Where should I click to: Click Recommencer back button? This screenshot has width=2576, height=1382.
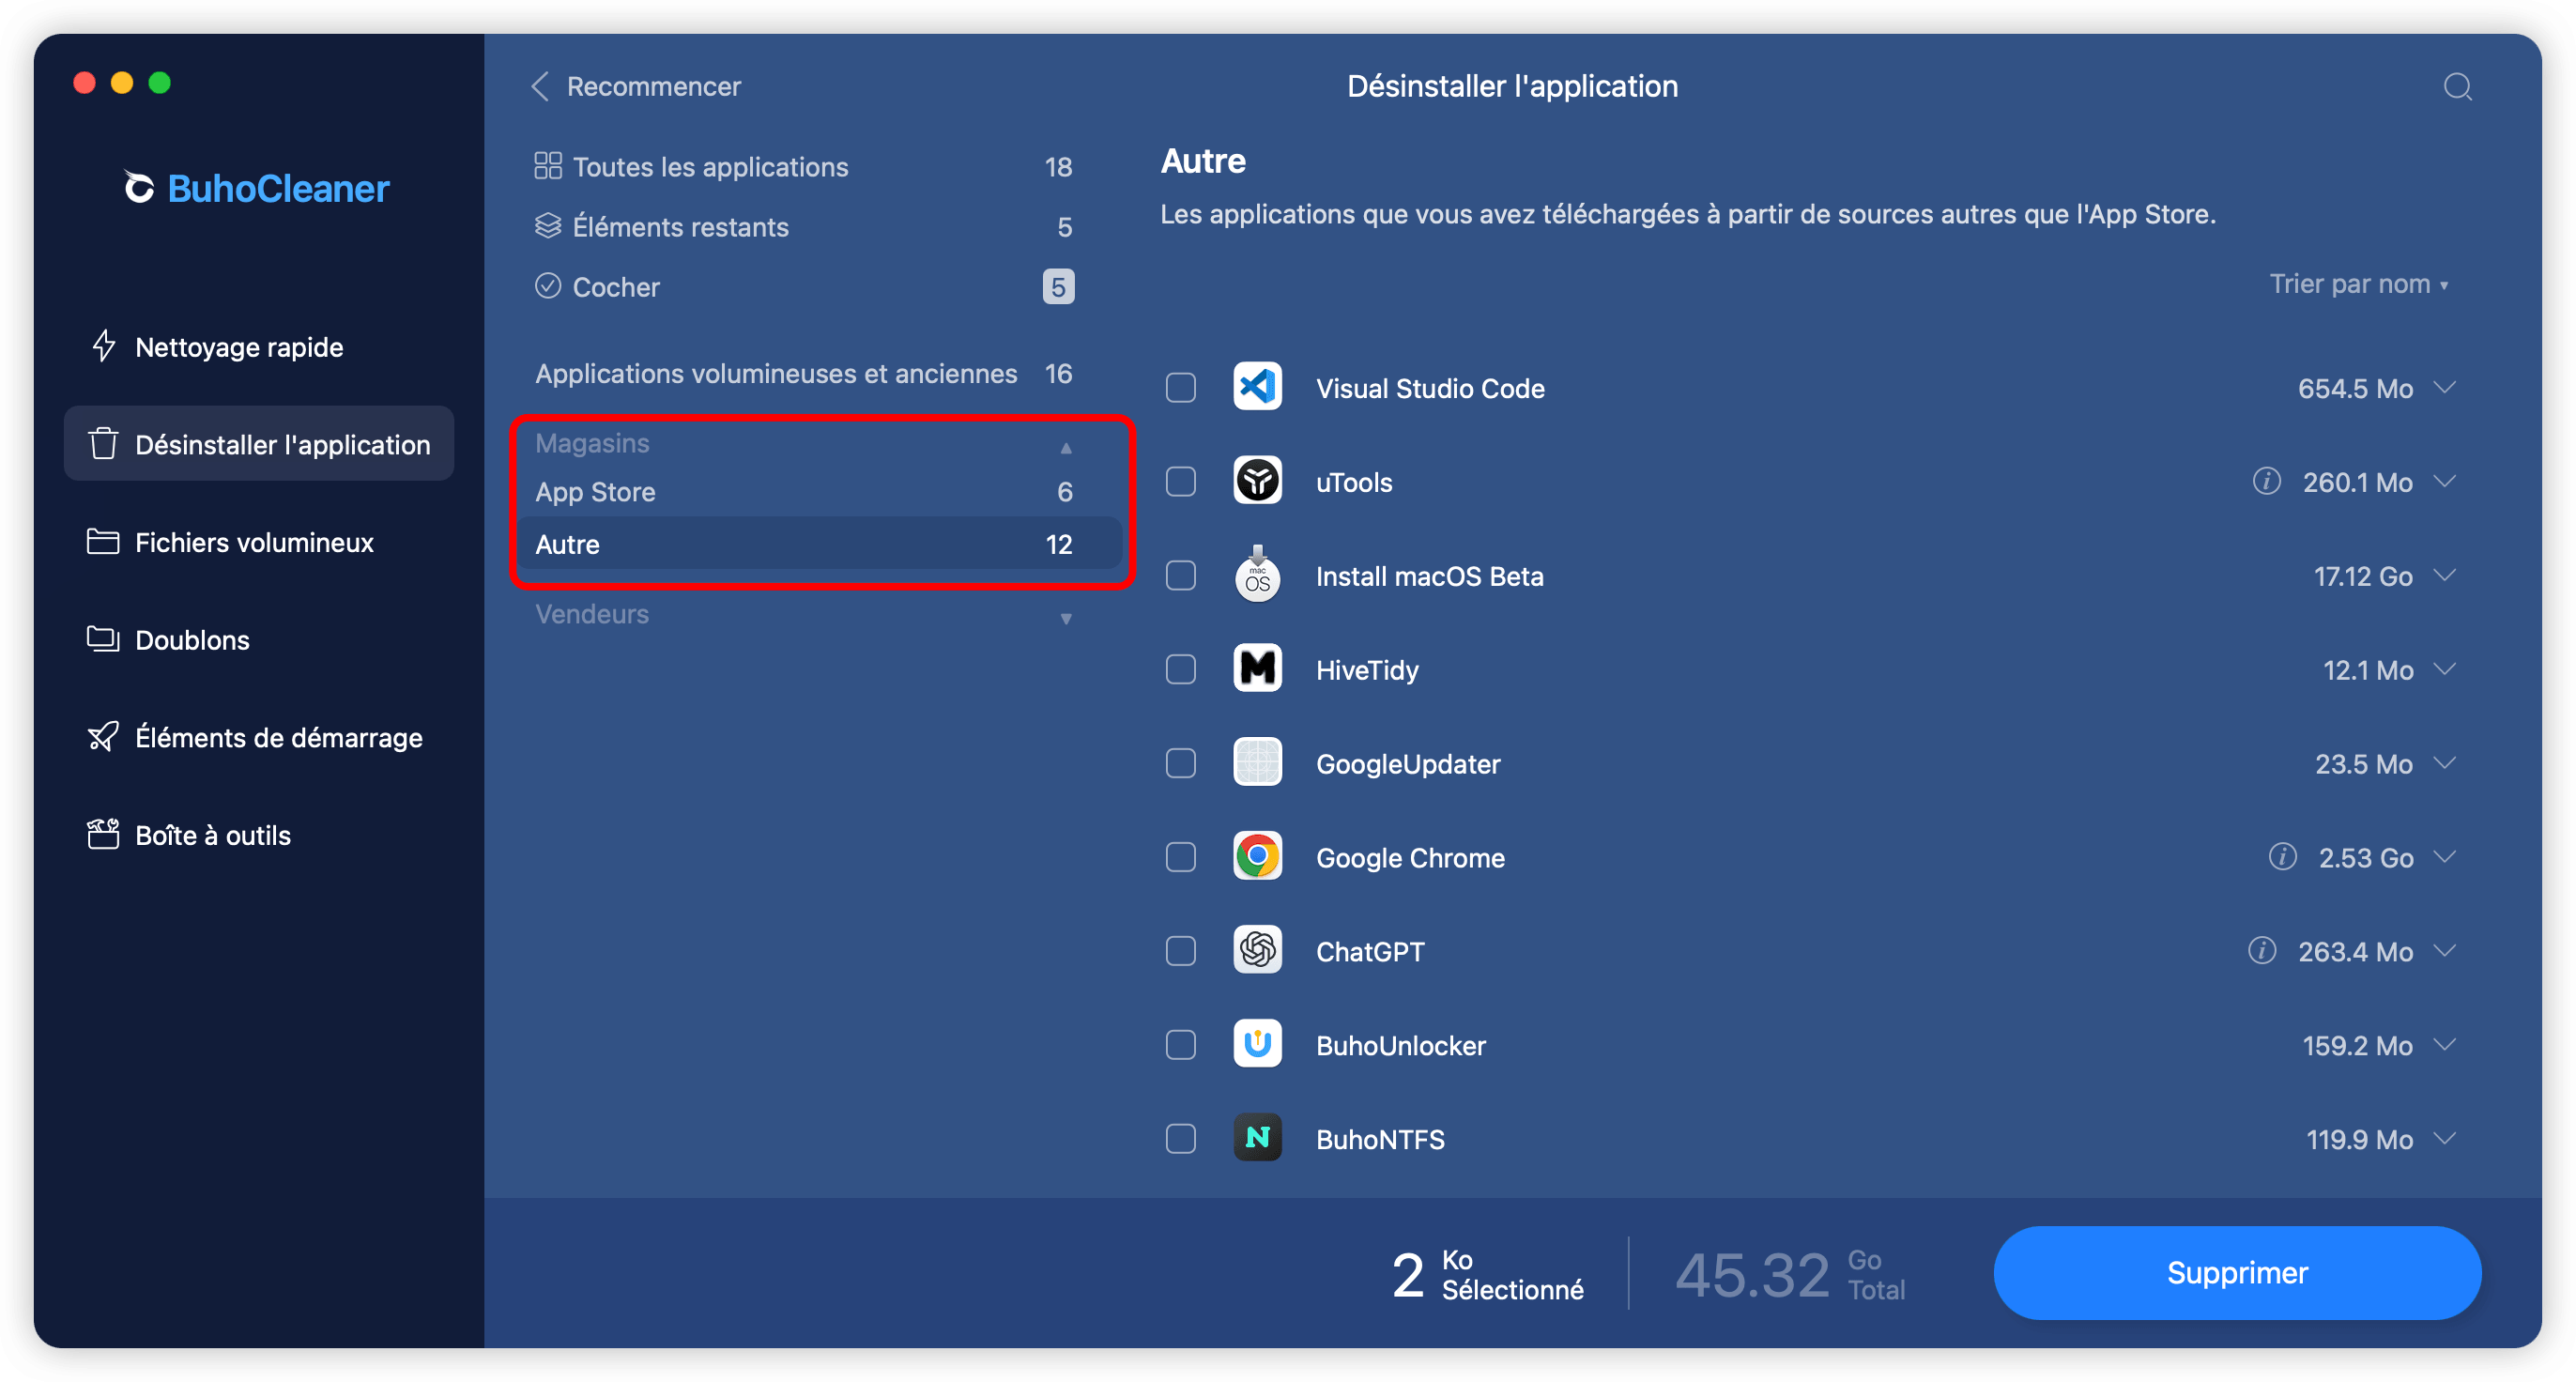636,86
